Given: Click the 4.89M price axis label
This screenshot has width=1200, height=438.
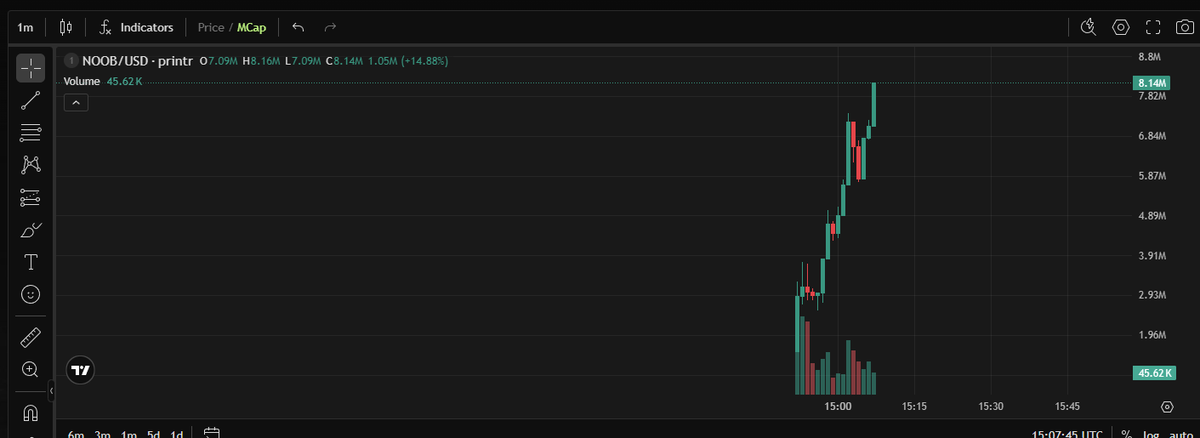Looking at the screenshot, I should (1152, 215).
